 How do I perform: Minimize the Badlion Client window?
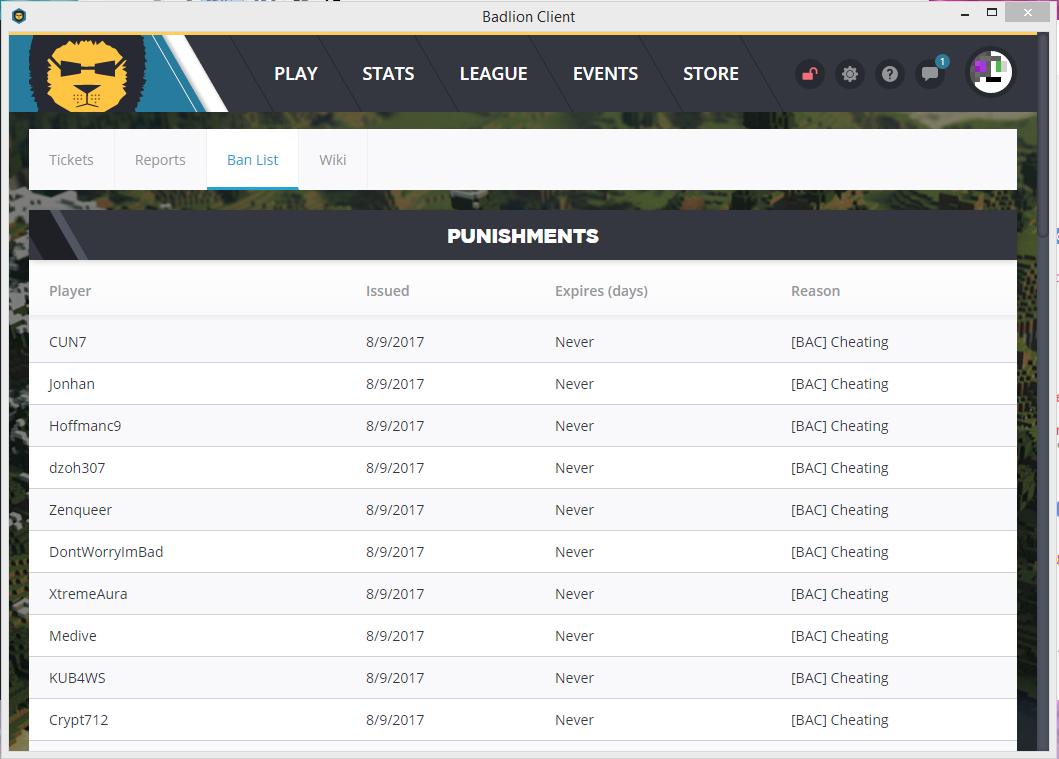pos(965,13)
